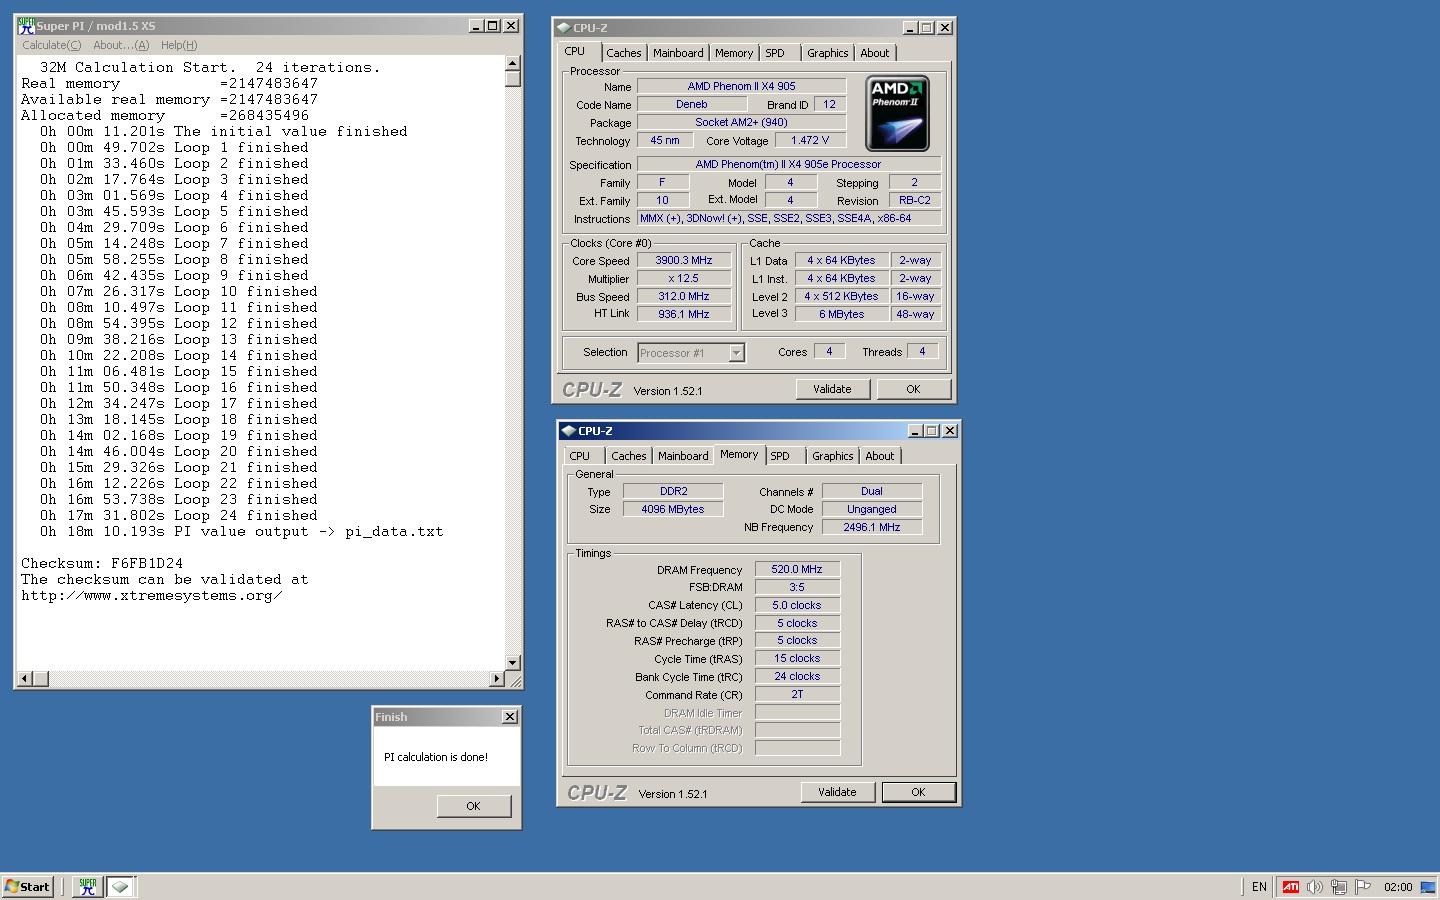
Task: Click Super PI vertical scrollbar down arrow
Action: click(513, 663)
